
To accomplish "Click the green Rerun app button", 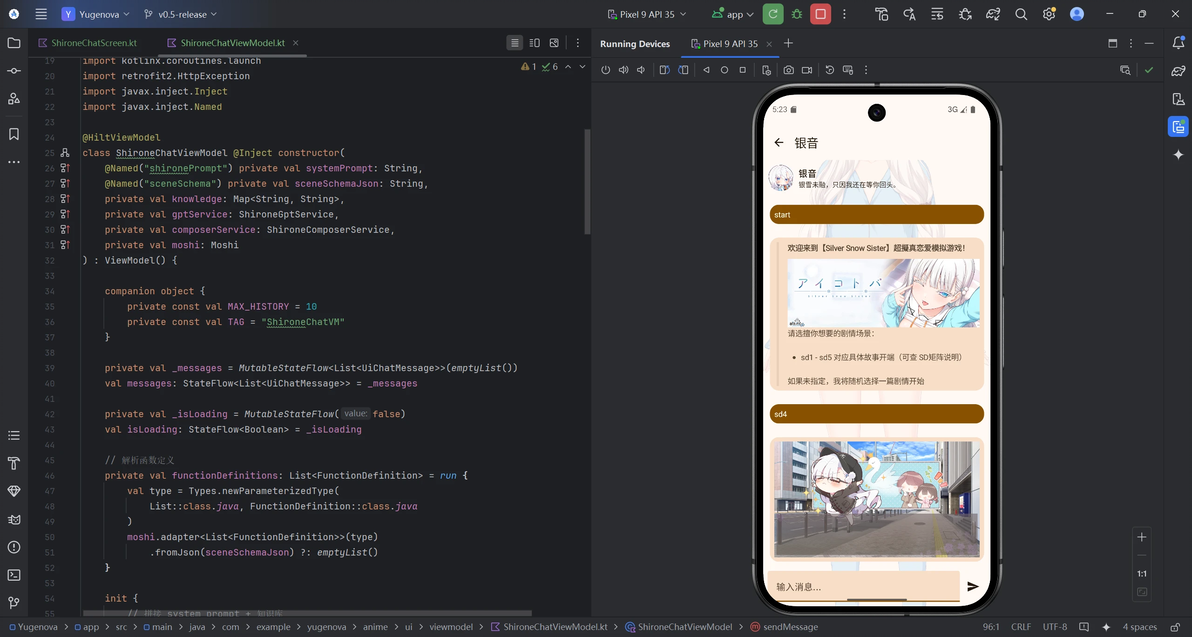I will pyautogui.click(x=773, y=14).
